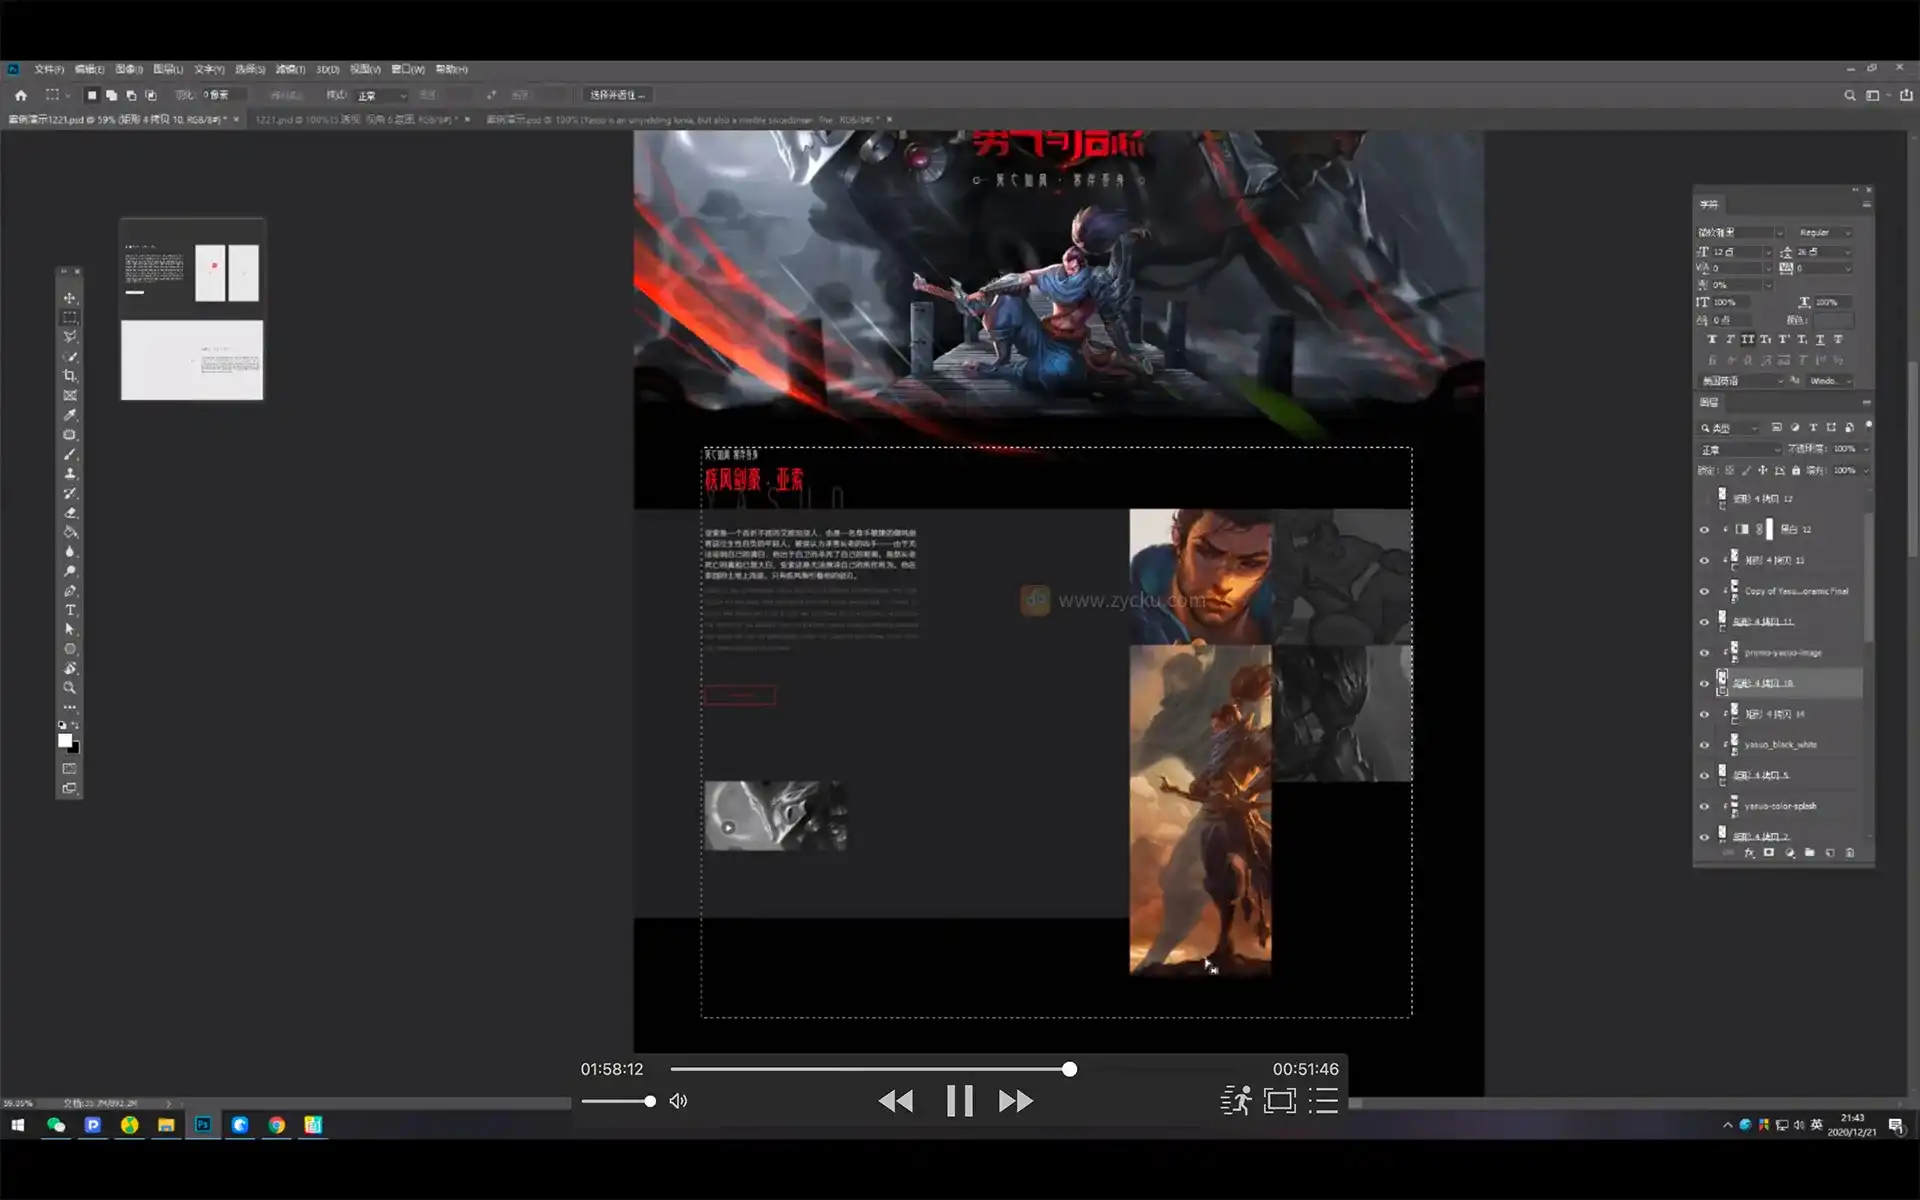
Task: Delete layer using trash icon
Action: [x=1850, y=853]
